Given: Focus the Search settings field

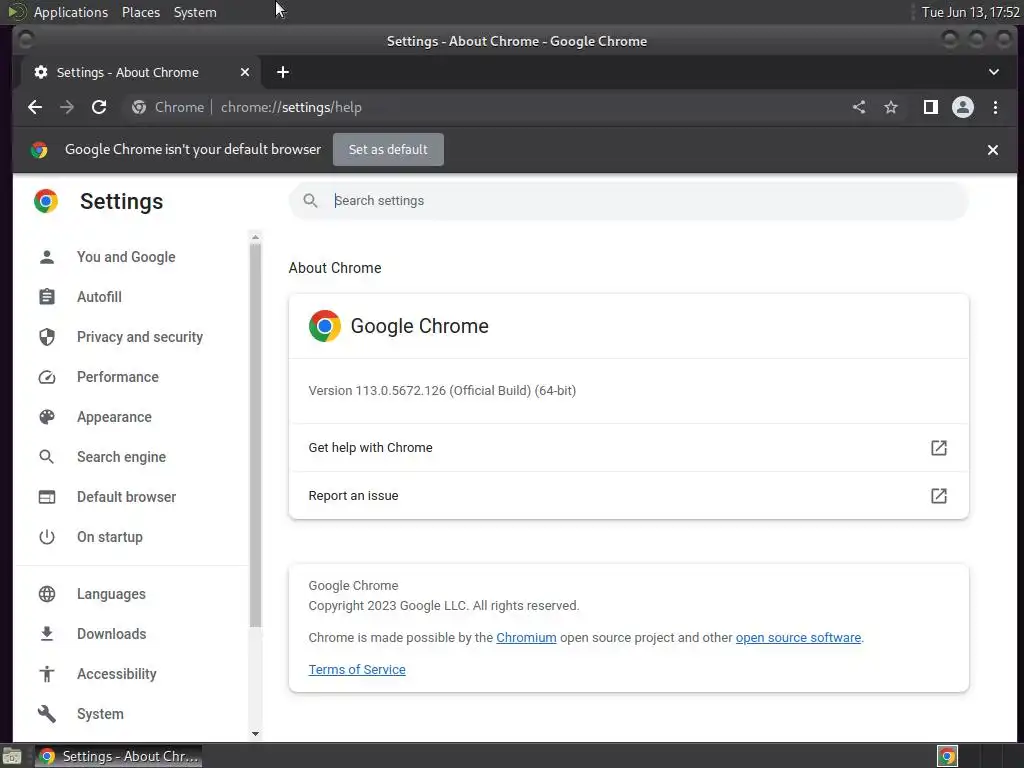Looking at the screenshot, I should (640, 201).
